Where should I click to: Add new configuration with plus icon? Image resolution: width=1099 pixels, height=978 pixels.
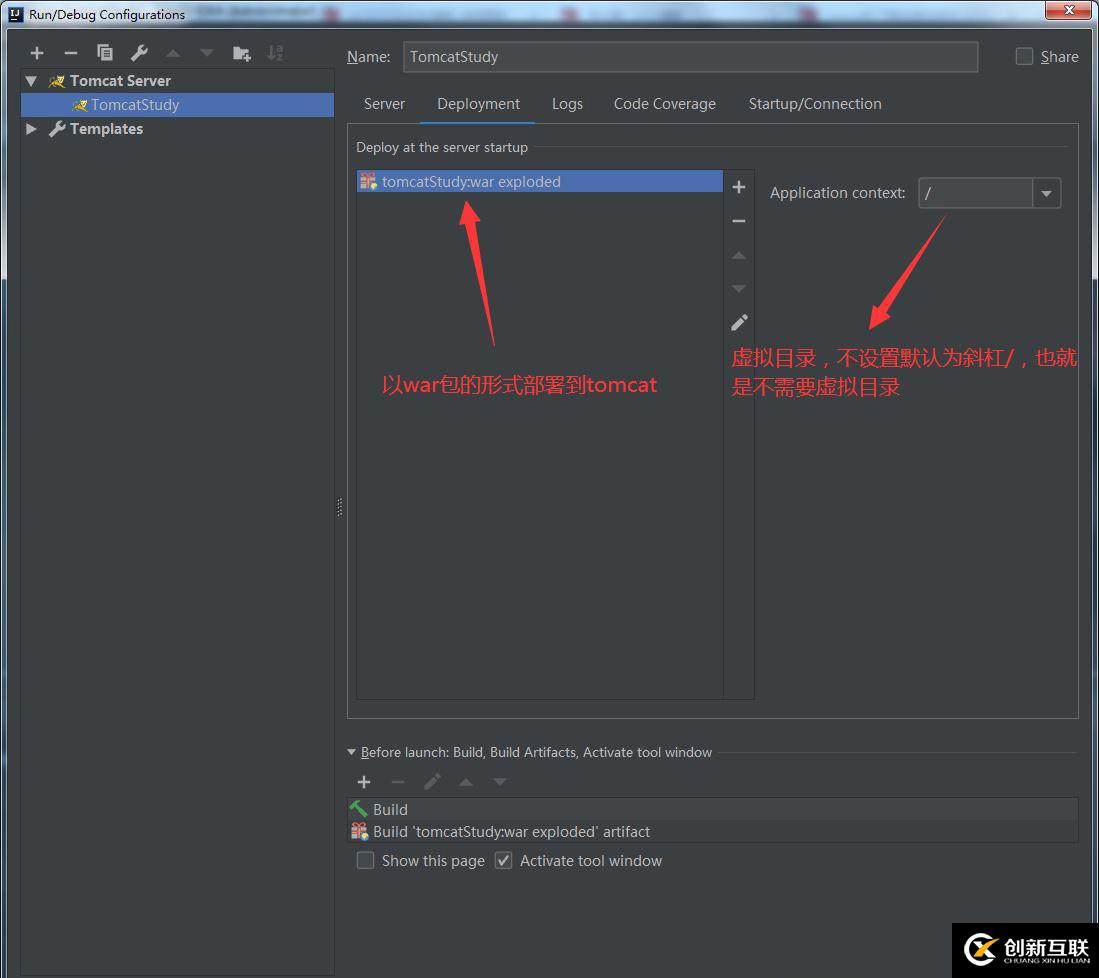click(37, 53)
